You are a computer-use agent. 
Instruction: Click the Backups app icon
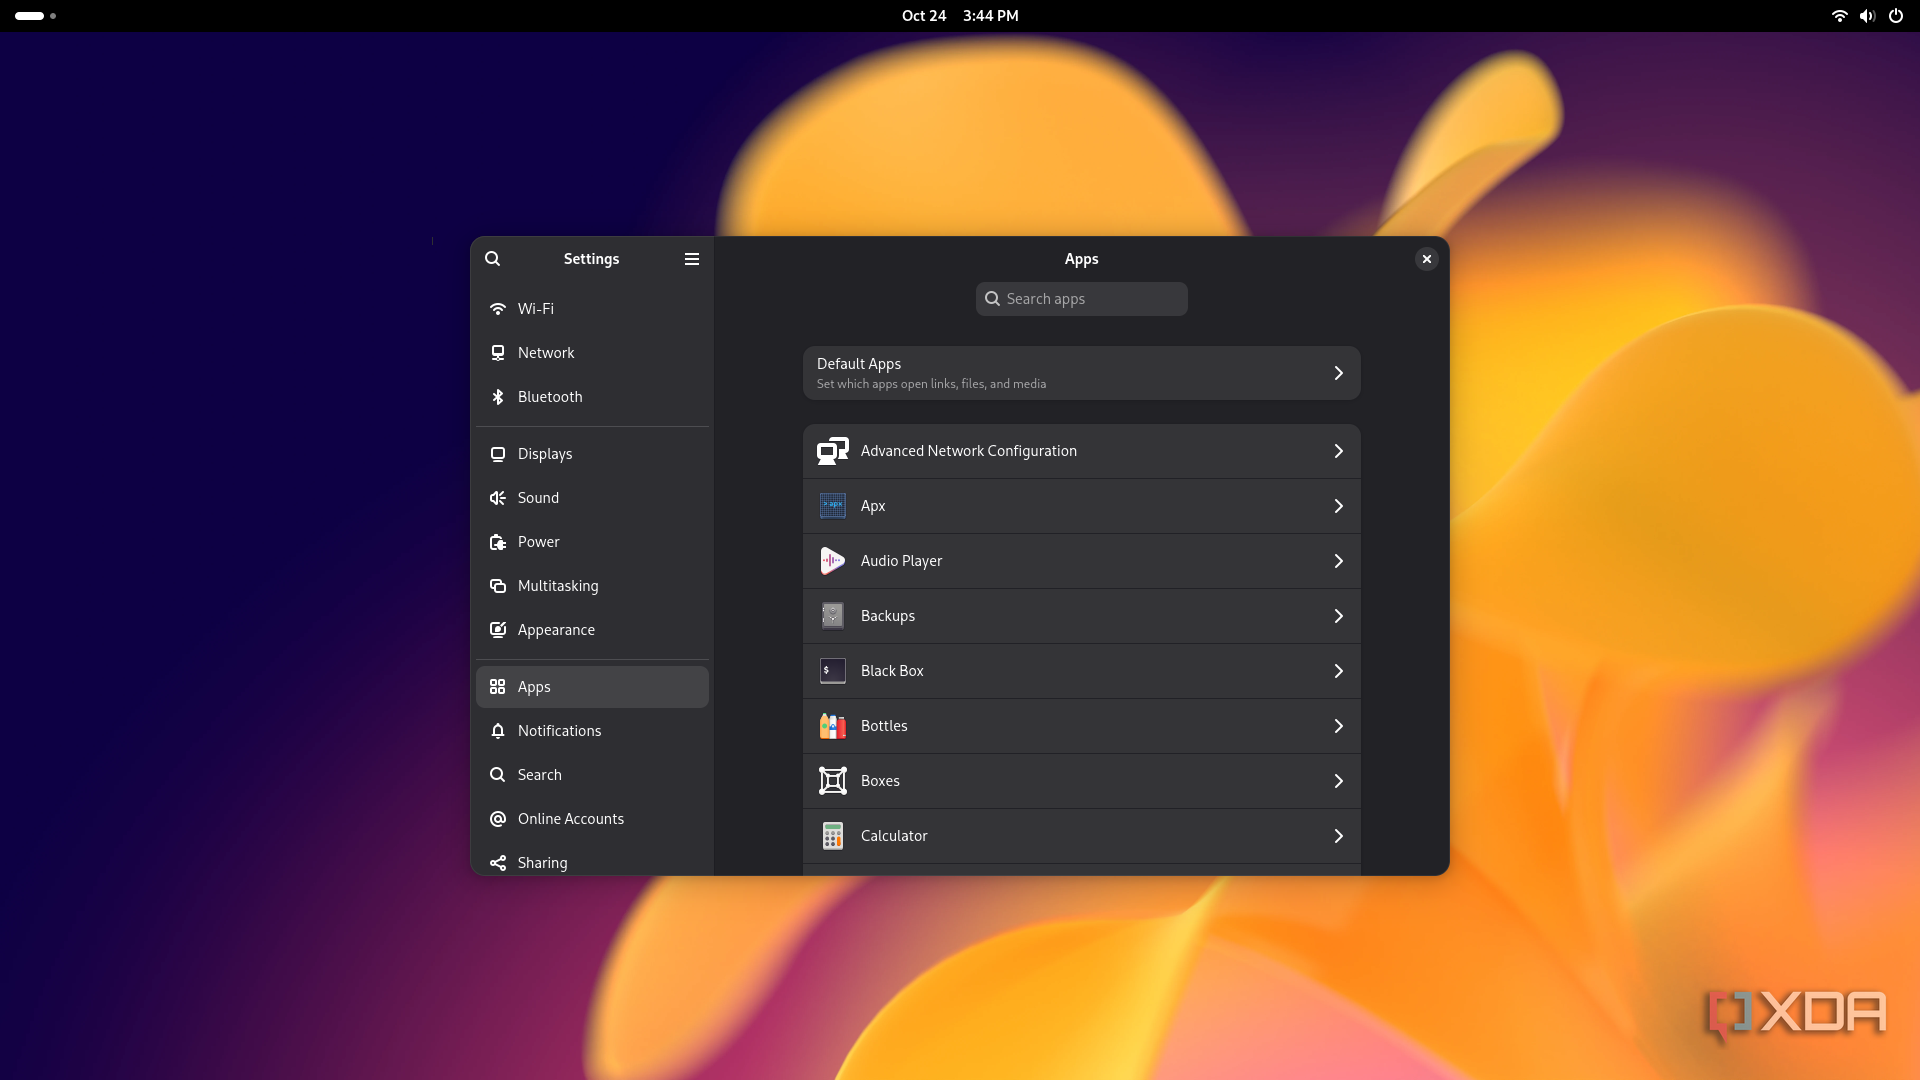833,616
